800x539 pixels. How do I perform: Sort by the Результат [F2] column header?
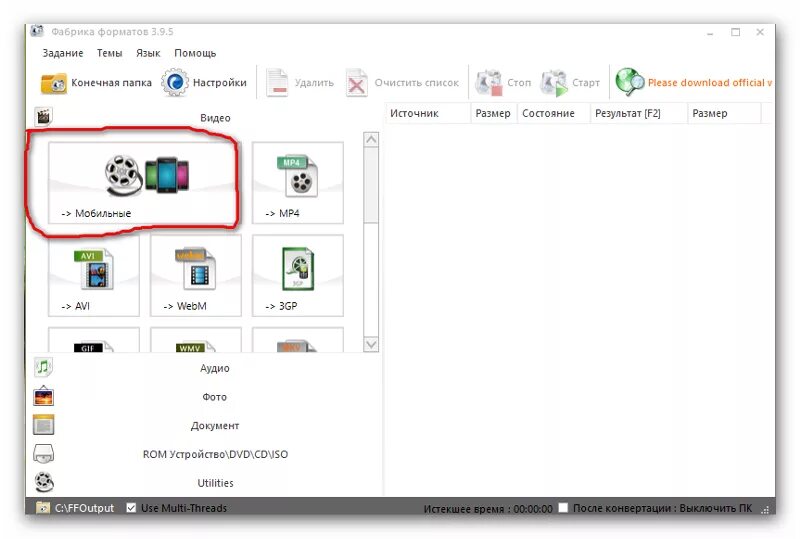(x=639, y=113)
